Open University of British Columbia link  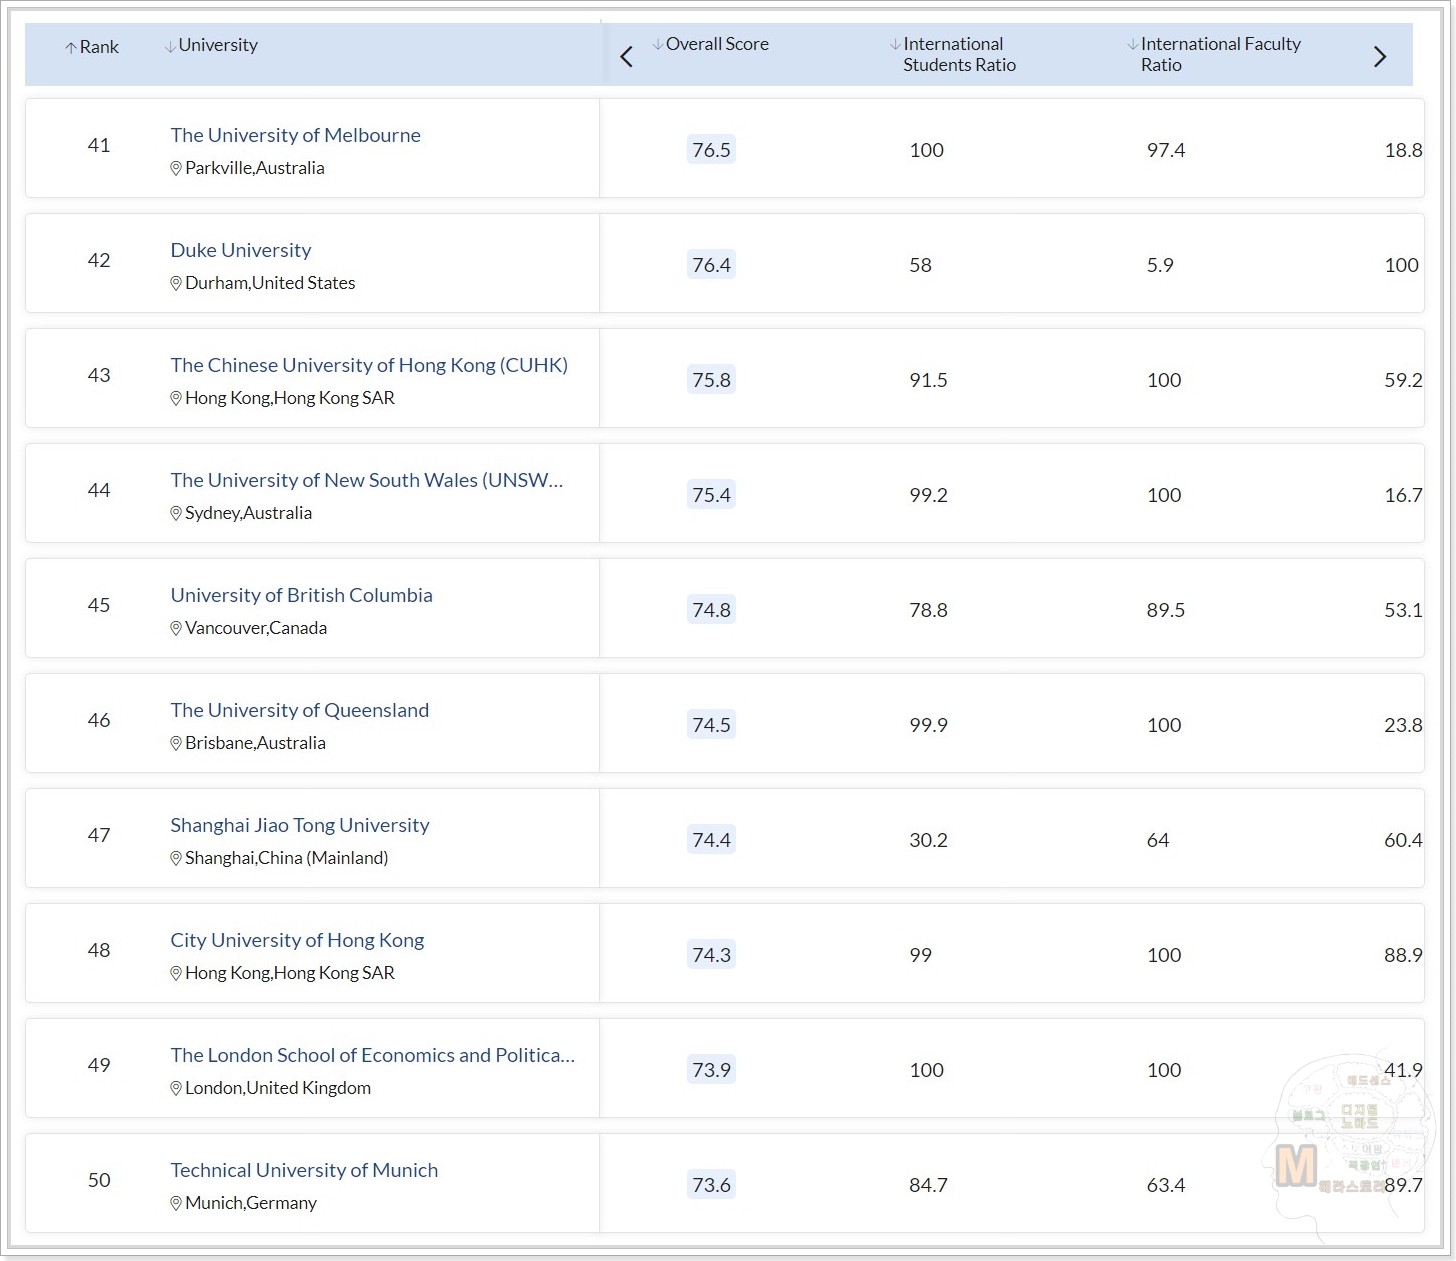(x=301, y=595)
